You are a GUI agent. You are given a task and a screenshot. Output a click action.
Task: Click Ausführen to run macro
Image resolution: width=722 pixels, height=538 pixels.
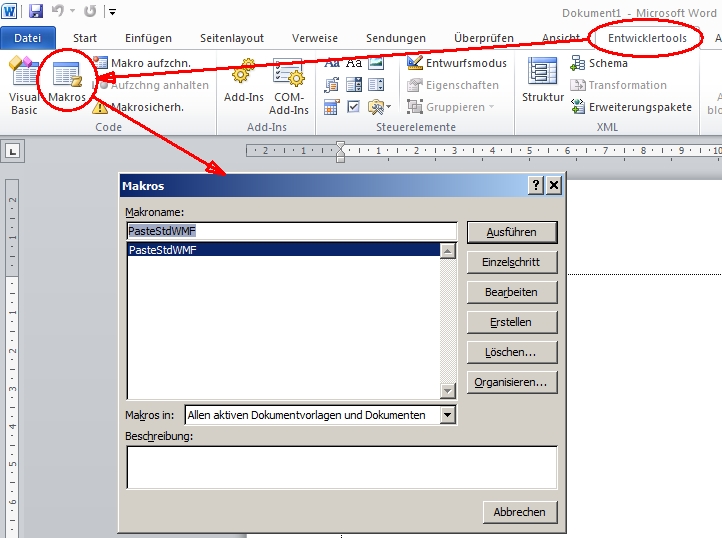pyautogui.click(x=512, y=232)
